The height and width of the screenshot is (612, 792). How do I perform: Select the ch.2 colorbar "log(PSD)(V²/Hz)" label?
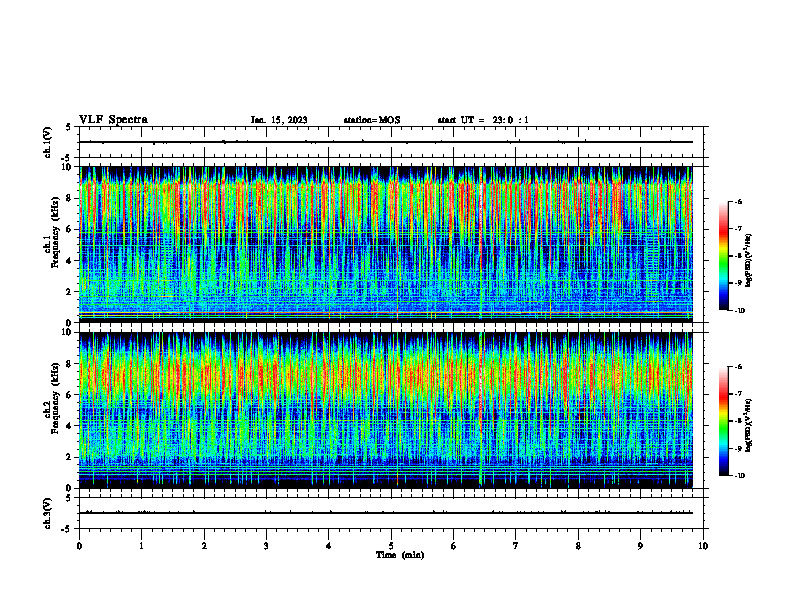point(749,426)
